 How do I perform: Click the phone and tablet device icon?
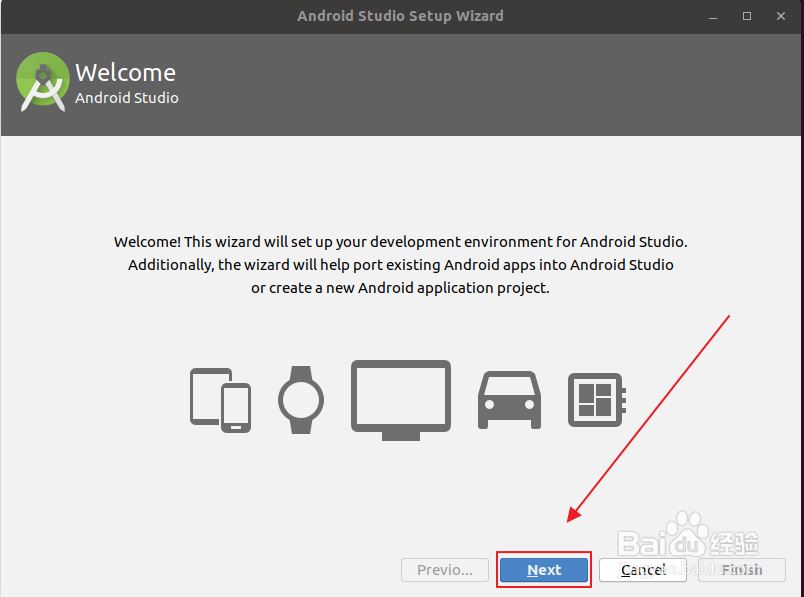pos(220,400)
